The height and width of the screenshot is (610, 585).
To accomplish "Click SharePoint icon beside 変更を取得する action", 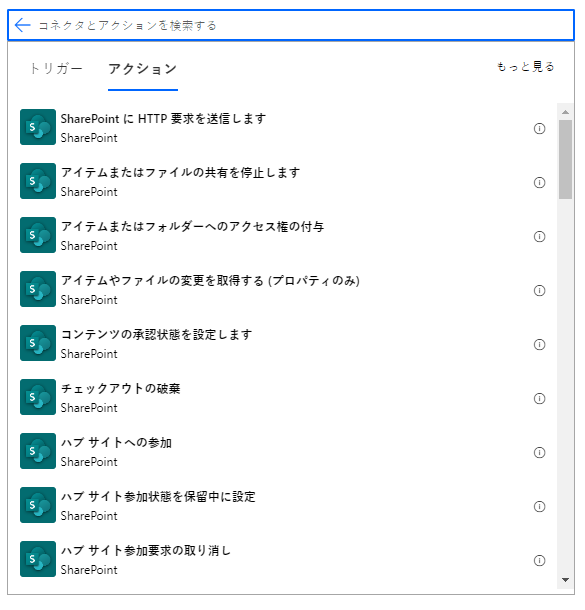I will (38, 289).
